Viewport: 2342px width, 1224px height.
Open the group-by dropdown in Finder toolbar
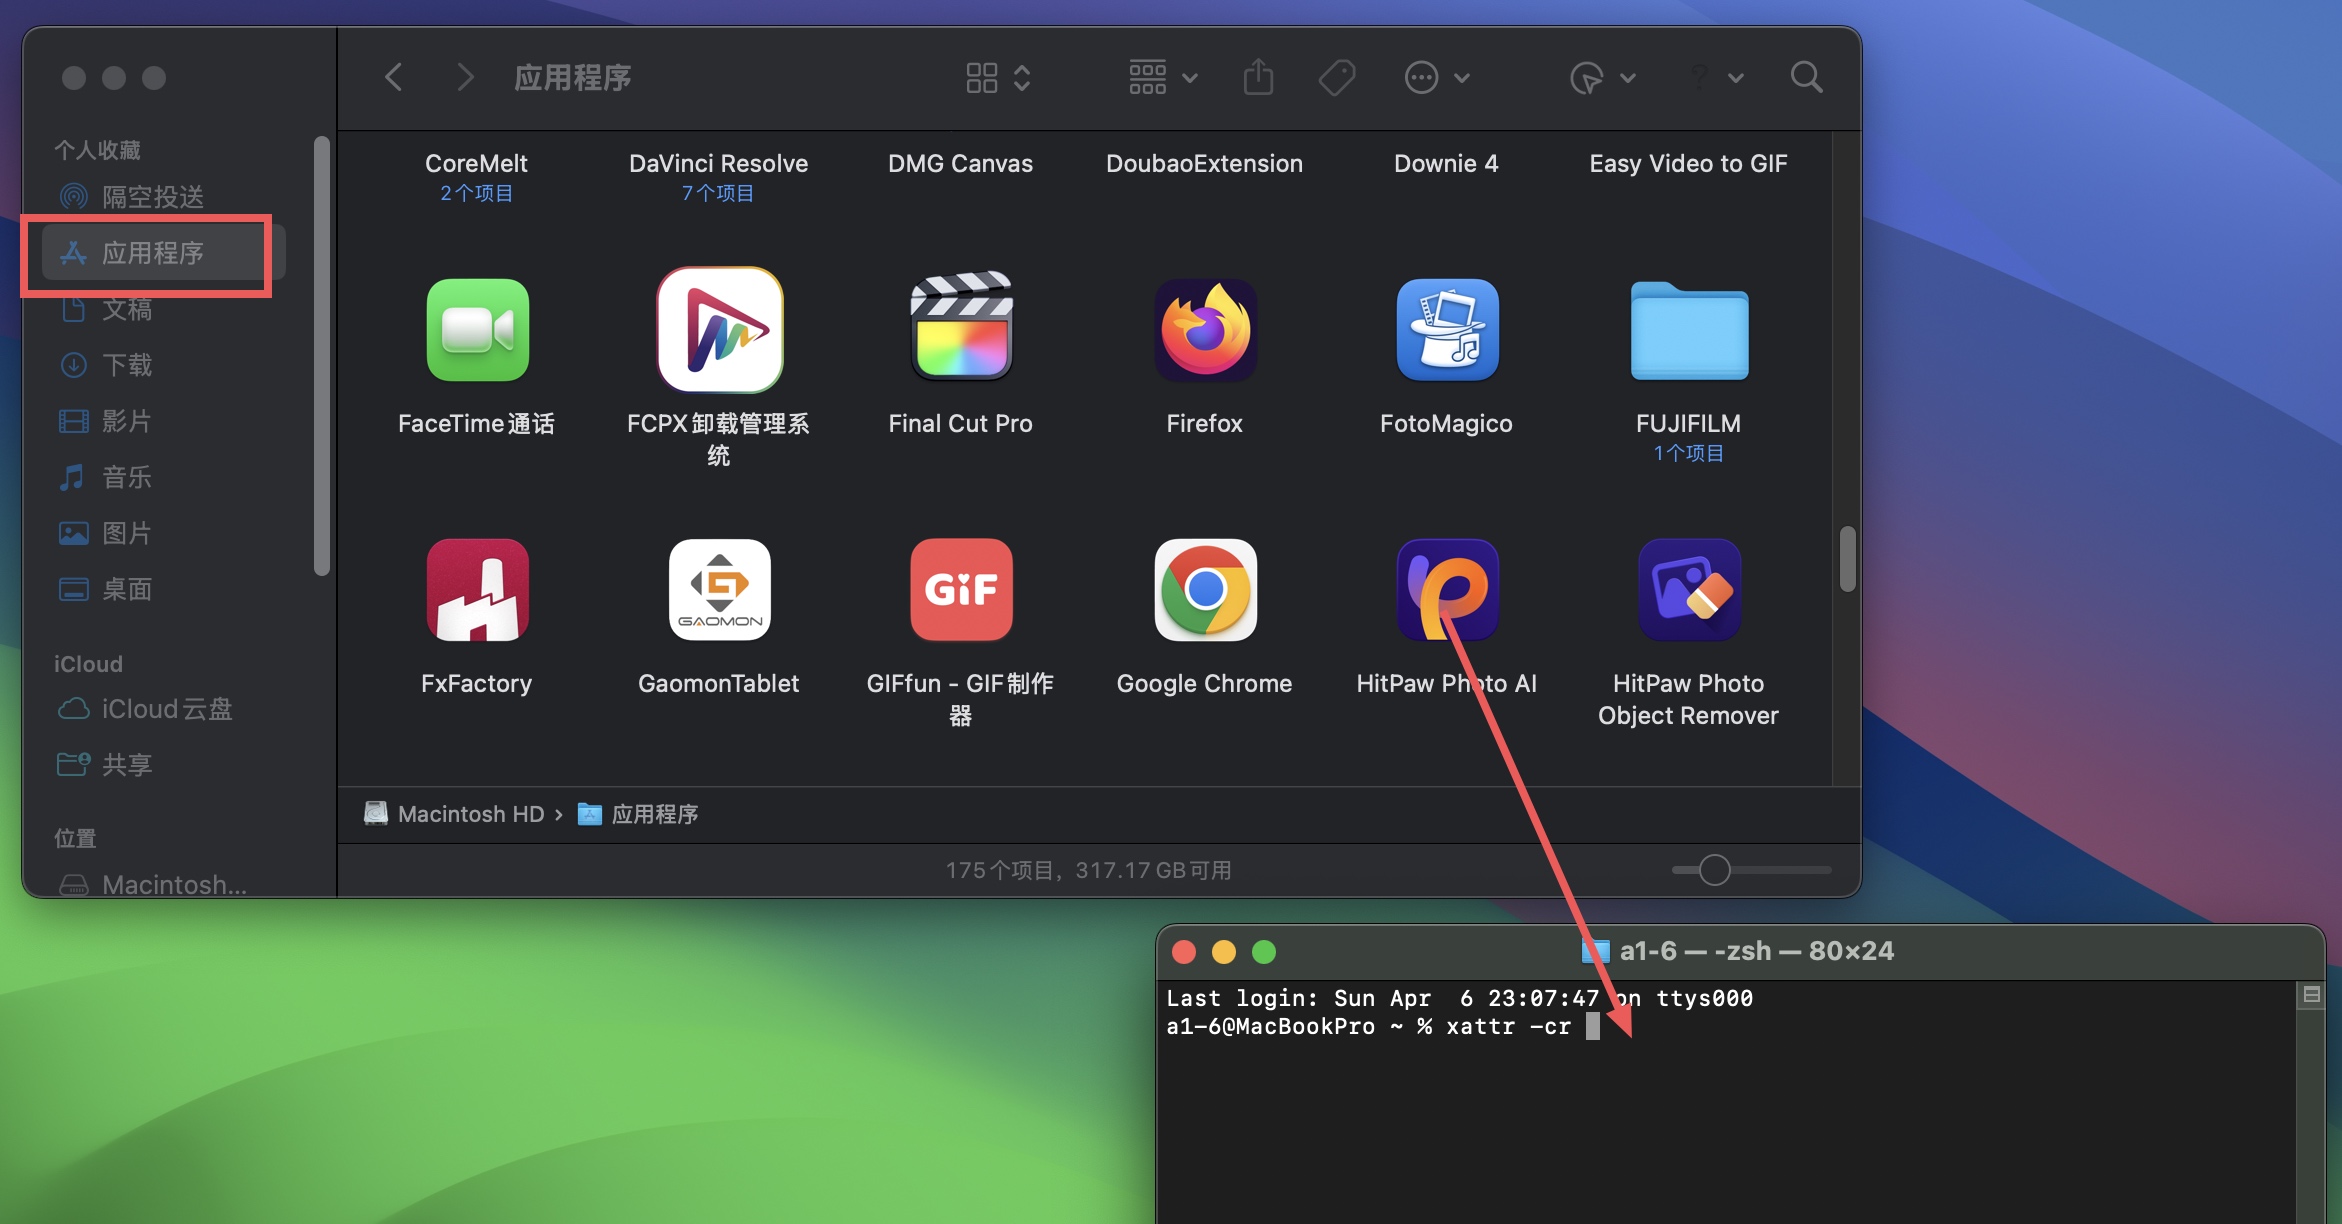(1163, 77)
